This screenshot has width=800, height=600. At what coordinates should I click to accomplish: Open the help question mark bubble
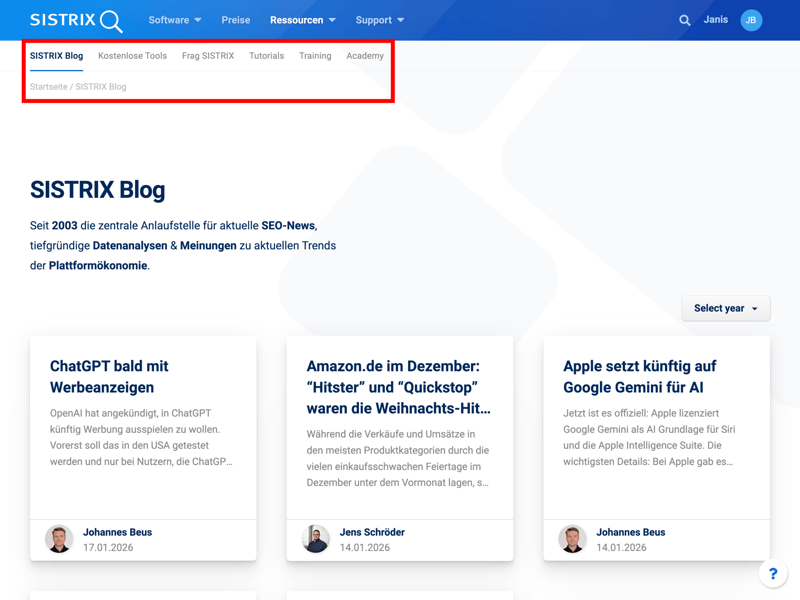coord(772,573)
